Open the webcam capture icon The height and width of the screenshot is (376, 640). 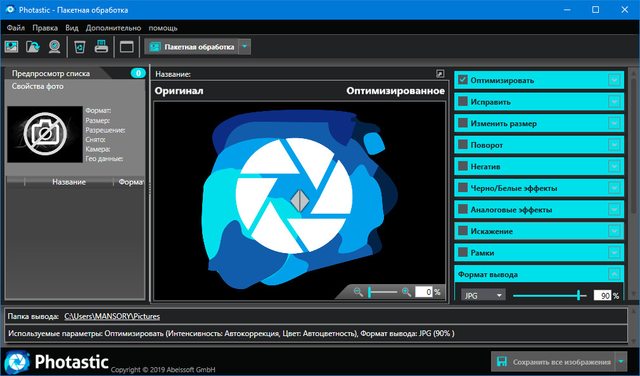54,47
